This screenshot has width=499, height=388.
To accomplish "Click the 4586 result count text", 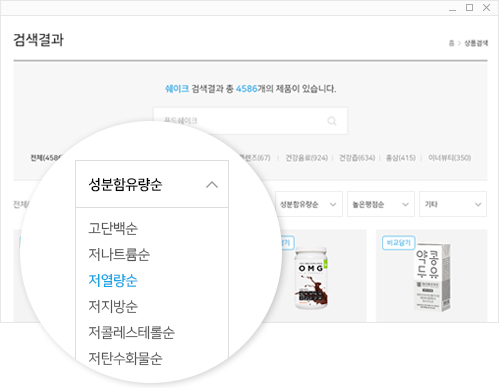I will pos(247,89).
